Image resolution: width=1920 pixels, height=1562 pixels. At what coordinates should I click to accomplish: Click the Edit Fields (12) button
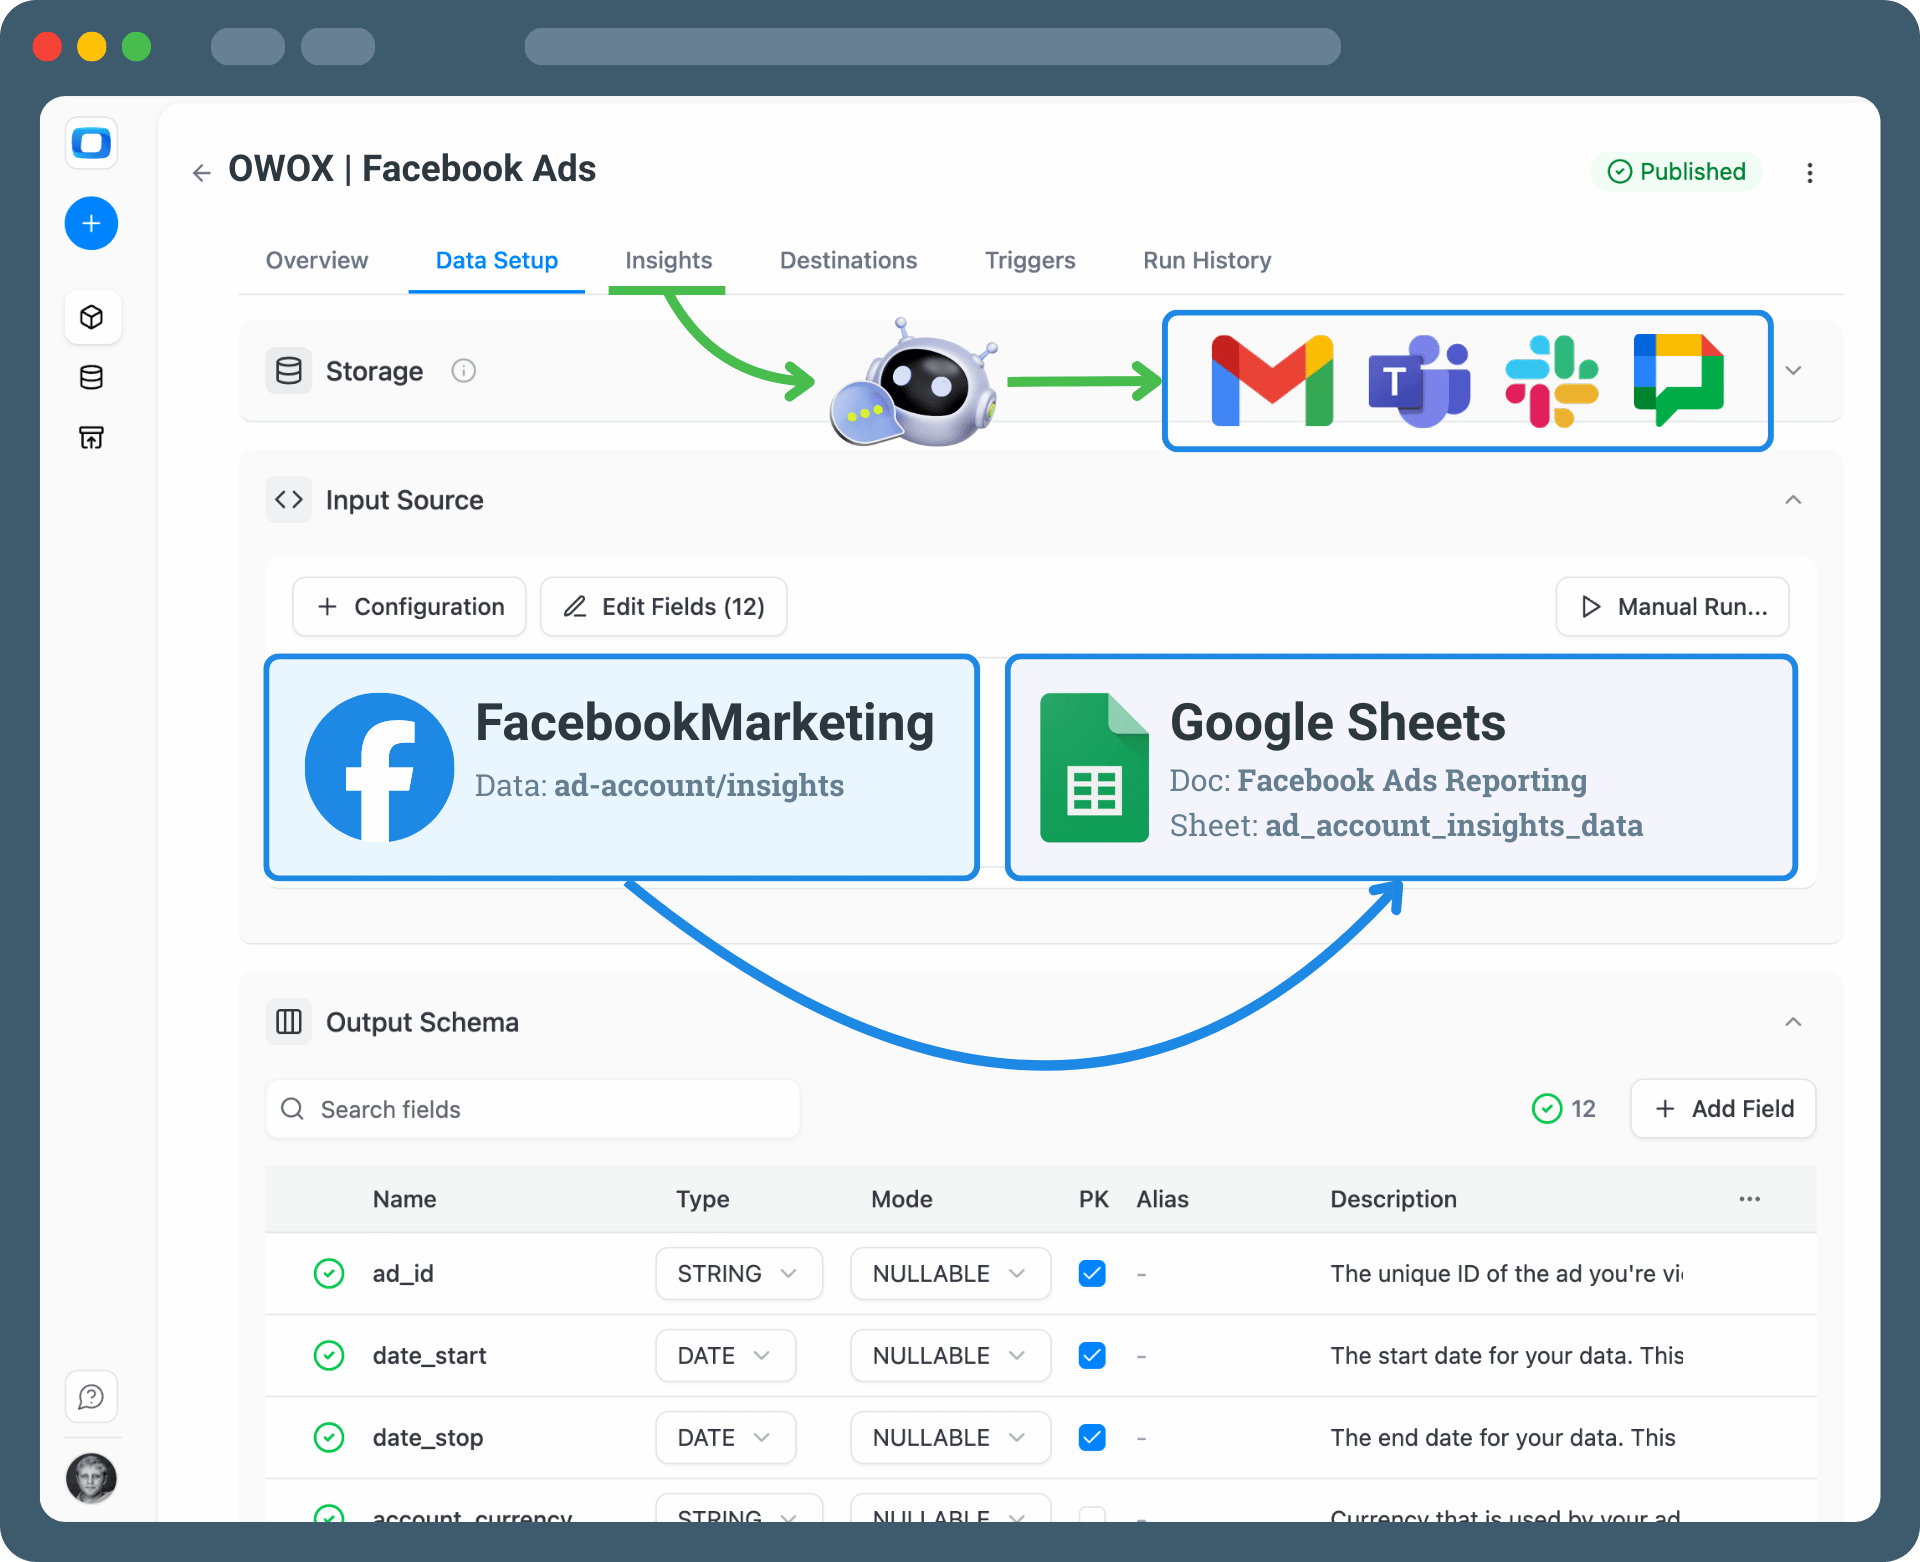click(663, 606)
